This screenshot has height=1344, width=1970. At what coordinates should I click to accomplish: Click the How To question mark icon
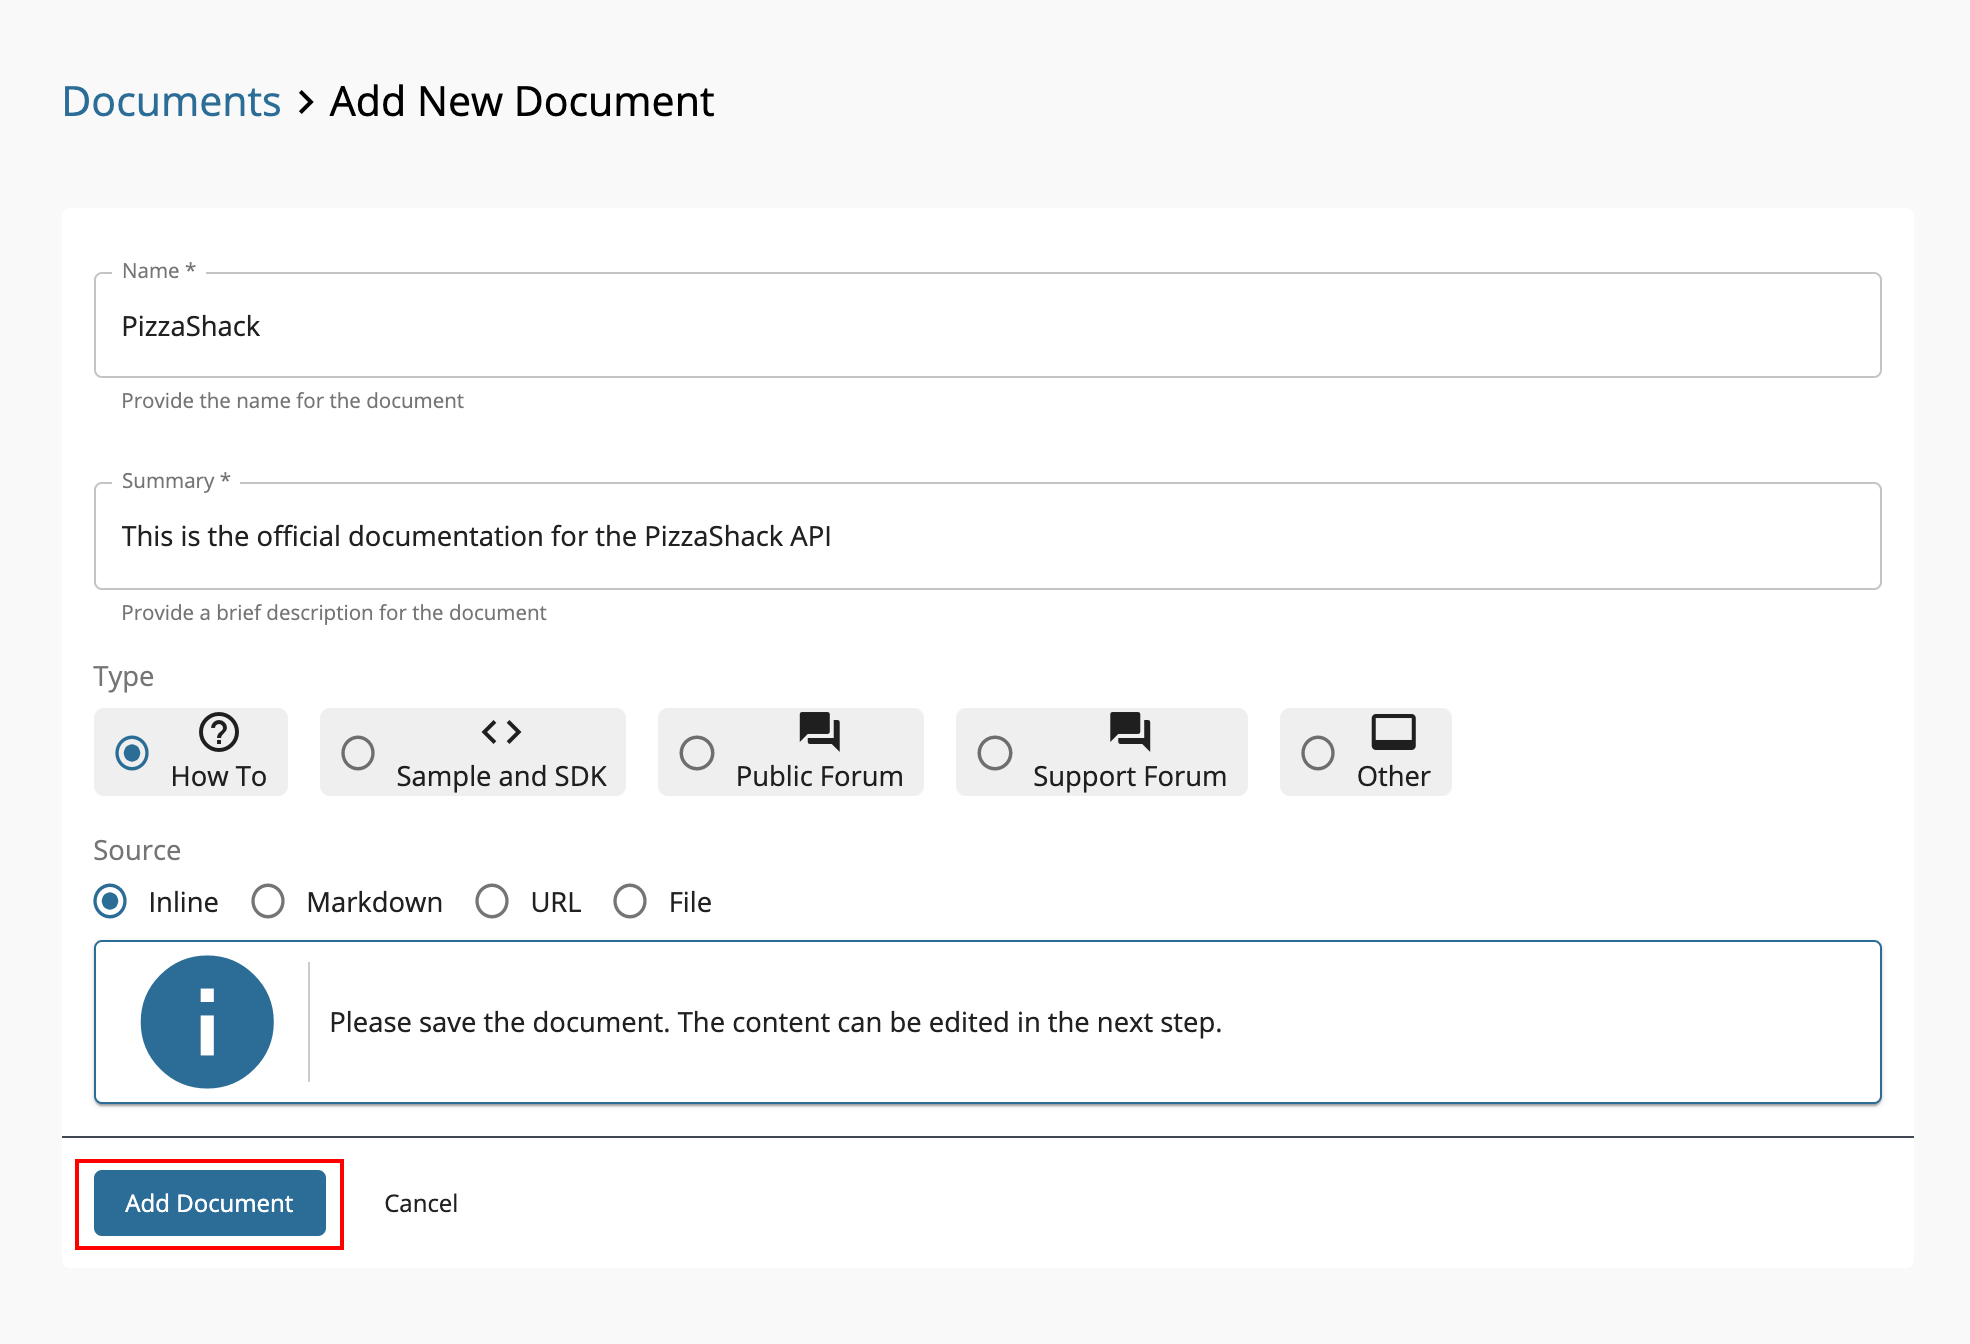pos(218,732)
